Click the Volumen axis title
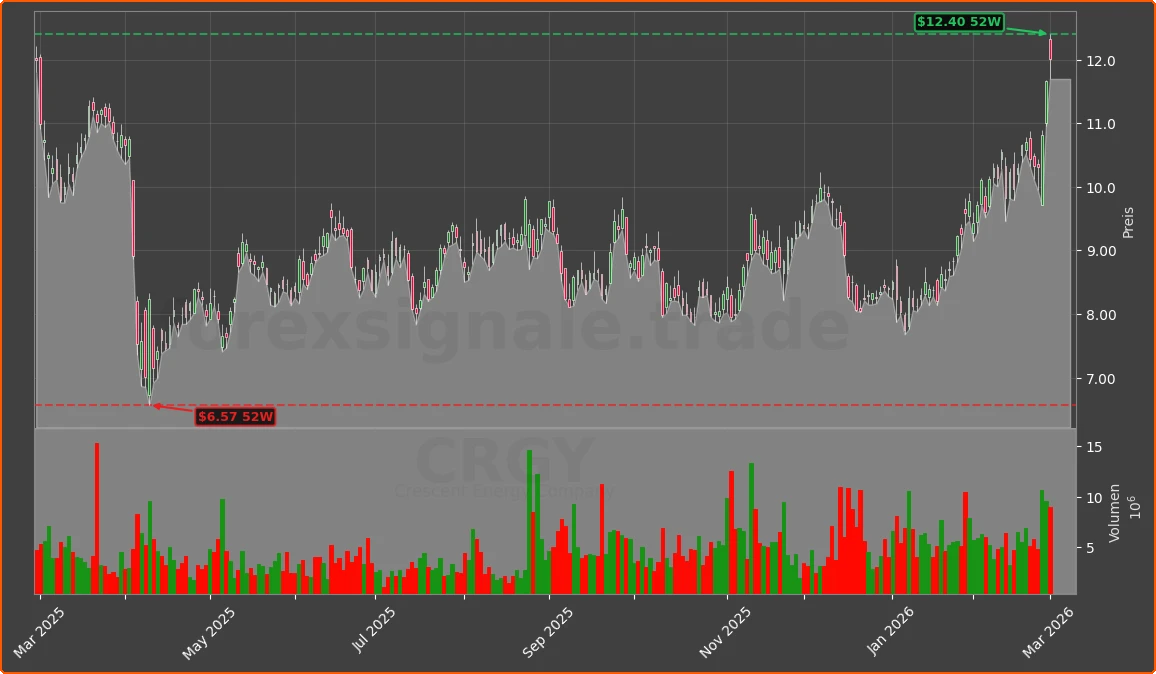Viewport: 1156px width, 674px height. coord(1114,513)
